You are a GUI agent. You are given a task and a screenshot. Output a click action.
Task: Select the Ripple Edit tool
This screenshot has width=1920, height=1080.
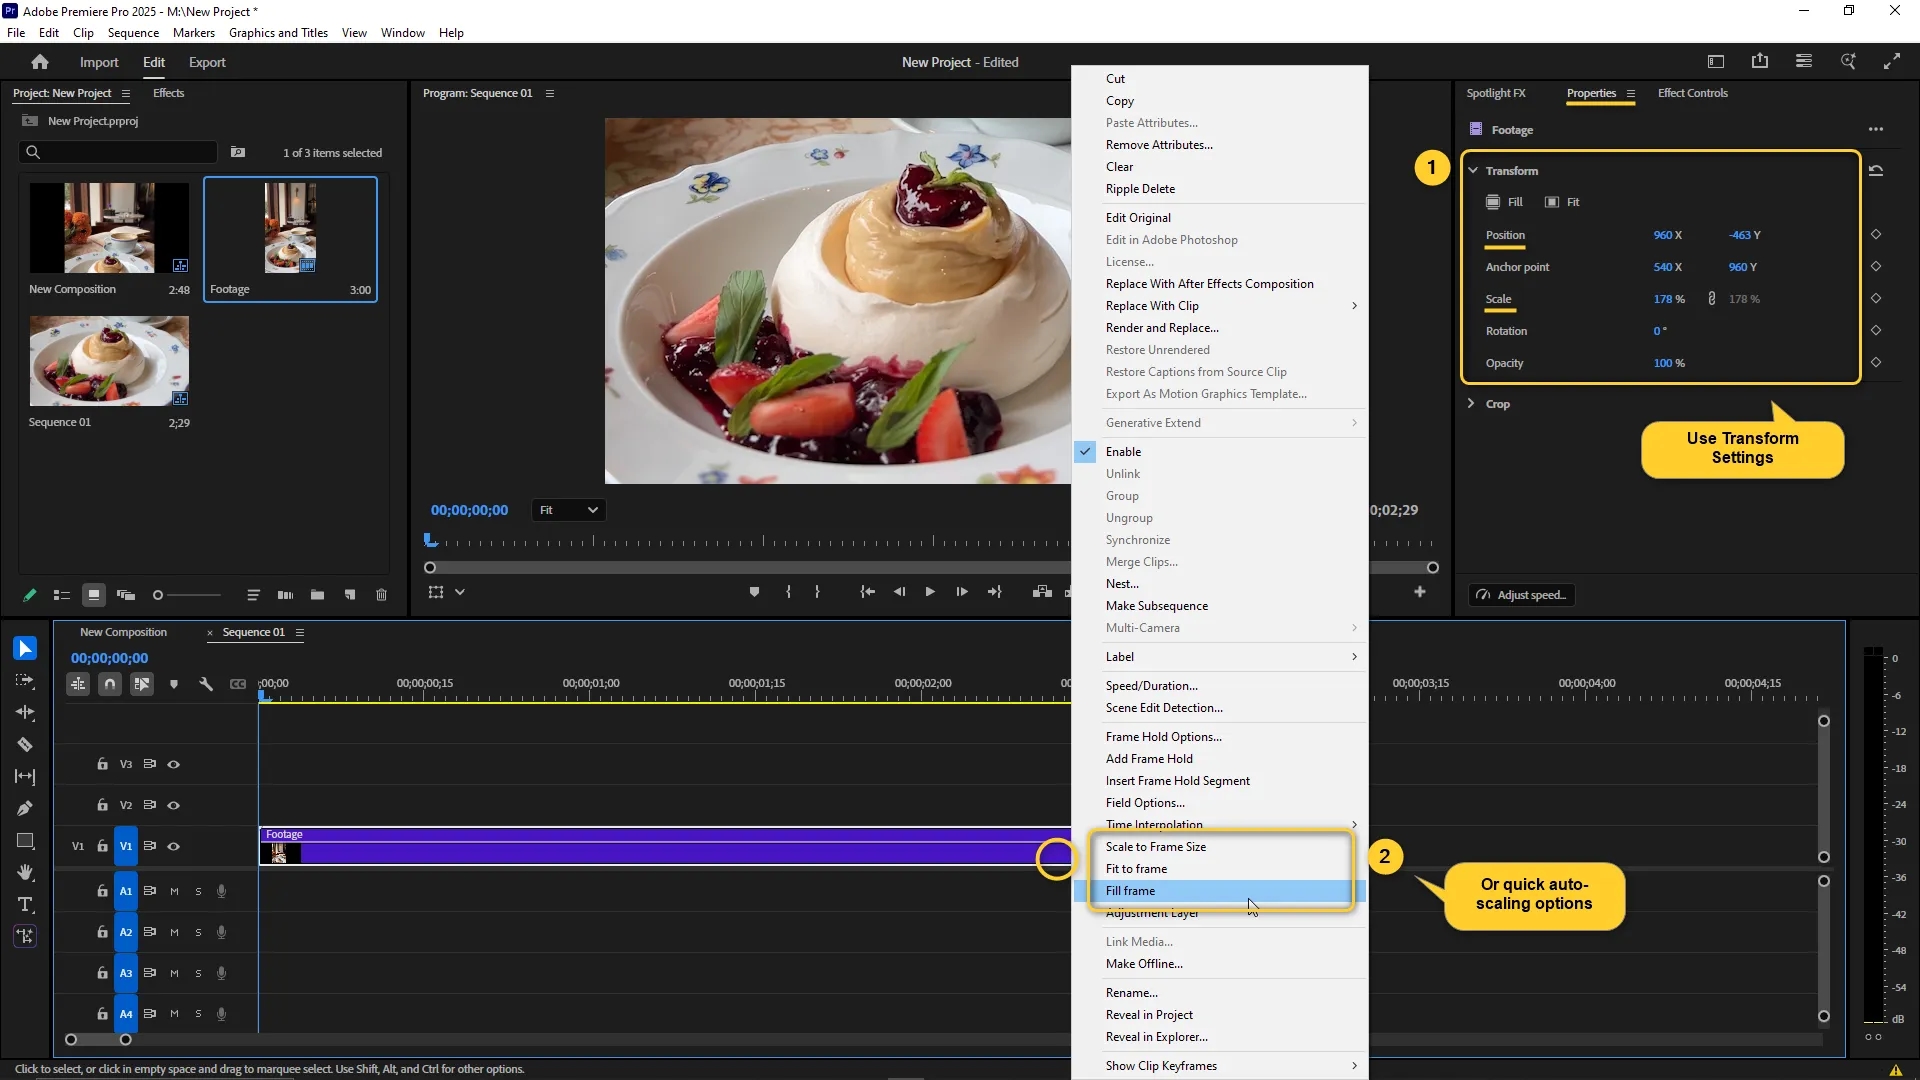(25, 713)
